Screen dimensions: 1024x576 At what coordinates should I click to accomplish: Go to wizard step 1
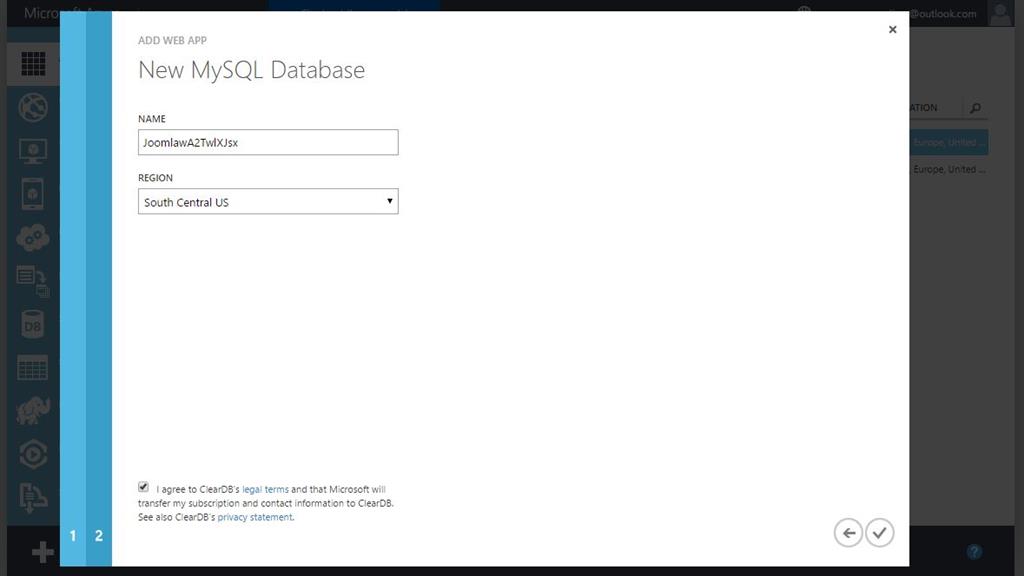click(x=72, y=536)
